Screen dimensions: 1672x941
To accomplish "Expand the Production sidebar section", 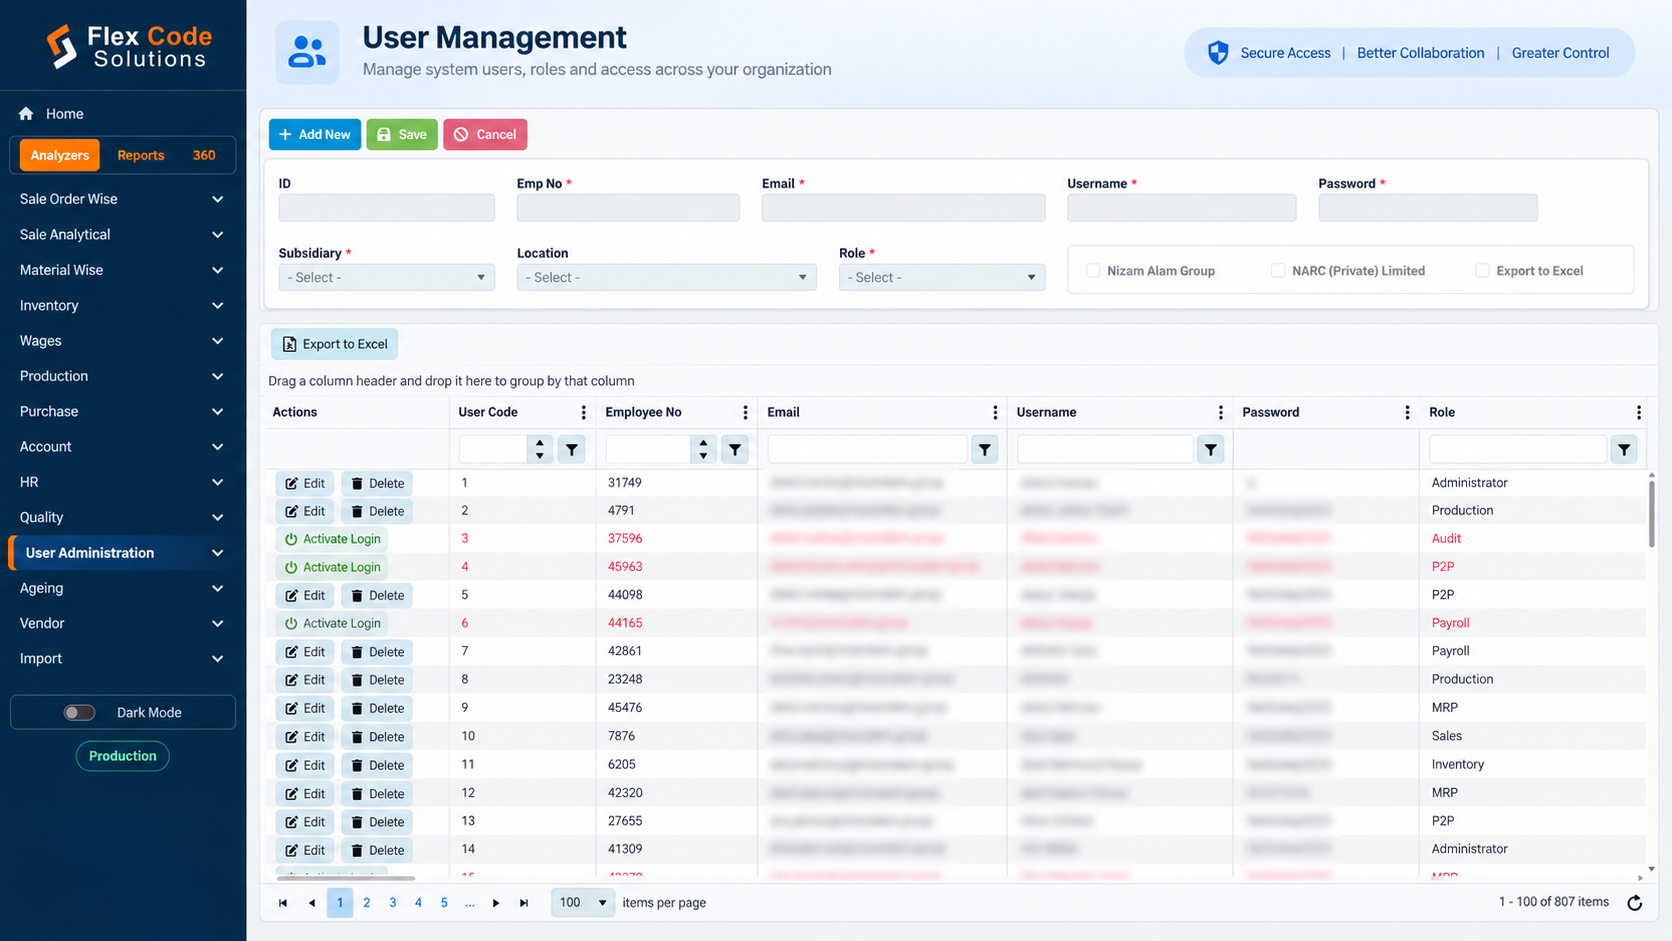I will [x=122, y=376].
